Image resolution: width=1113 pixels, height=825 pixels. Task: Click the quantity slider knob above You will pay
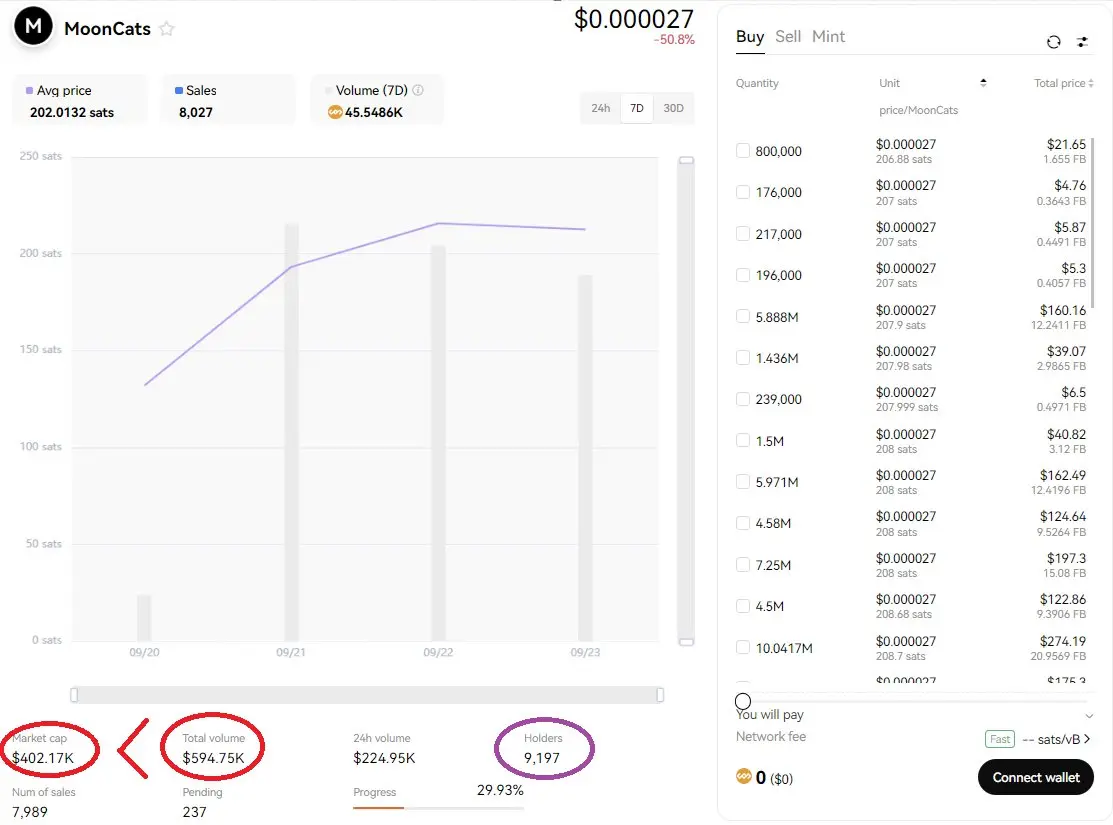tap(742, 701)
